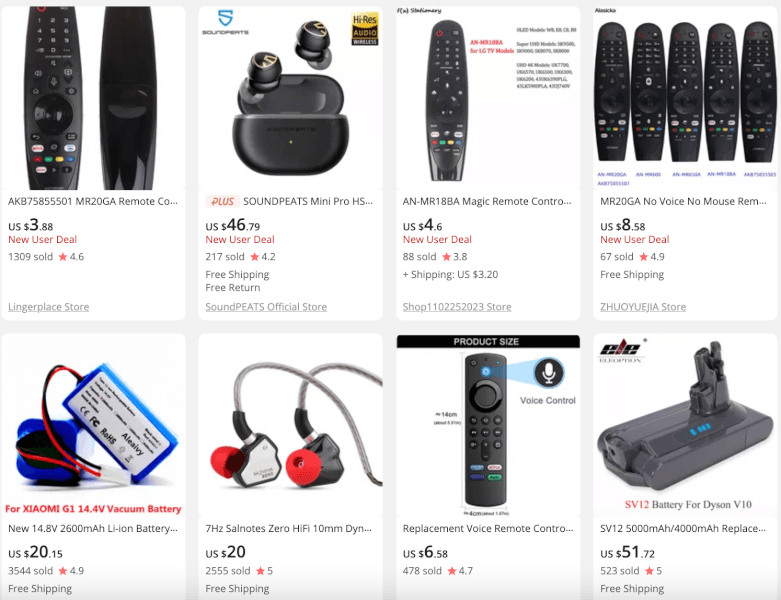781x600 pixels.
Task: Open the AKB75855501 MR20GA Remote title
Action: click(x=93, y=201)
